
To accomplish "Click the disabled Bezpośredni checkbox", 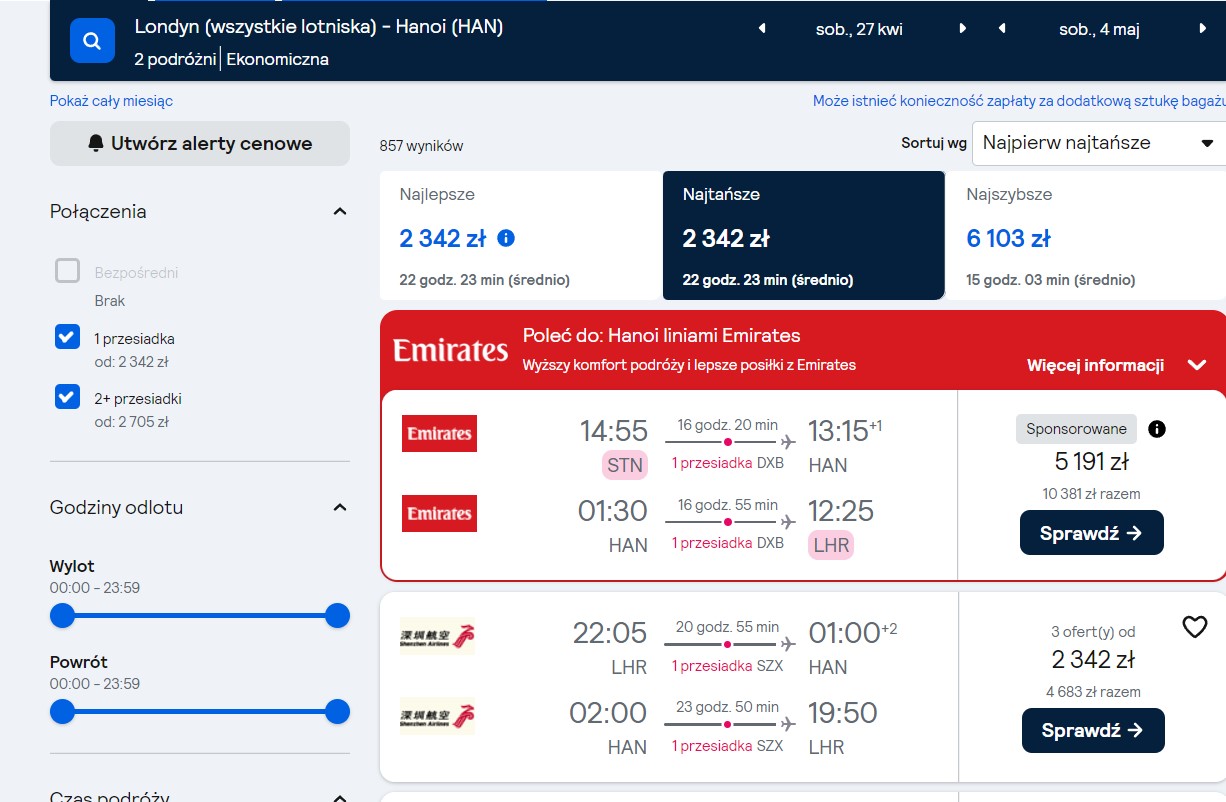I will [x=67, y=271].
